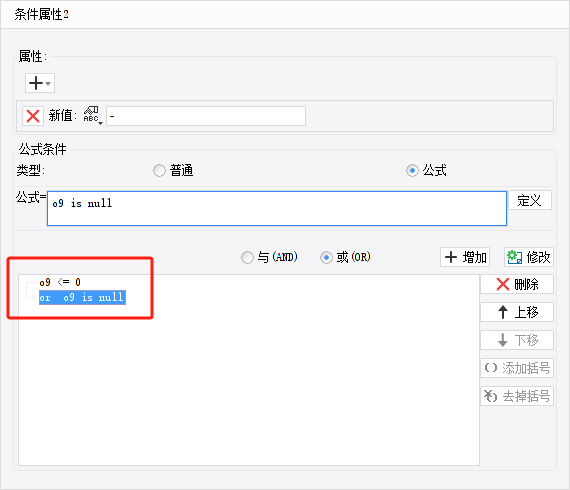Click the 修改 button with the gear icon

pos(529,257)
